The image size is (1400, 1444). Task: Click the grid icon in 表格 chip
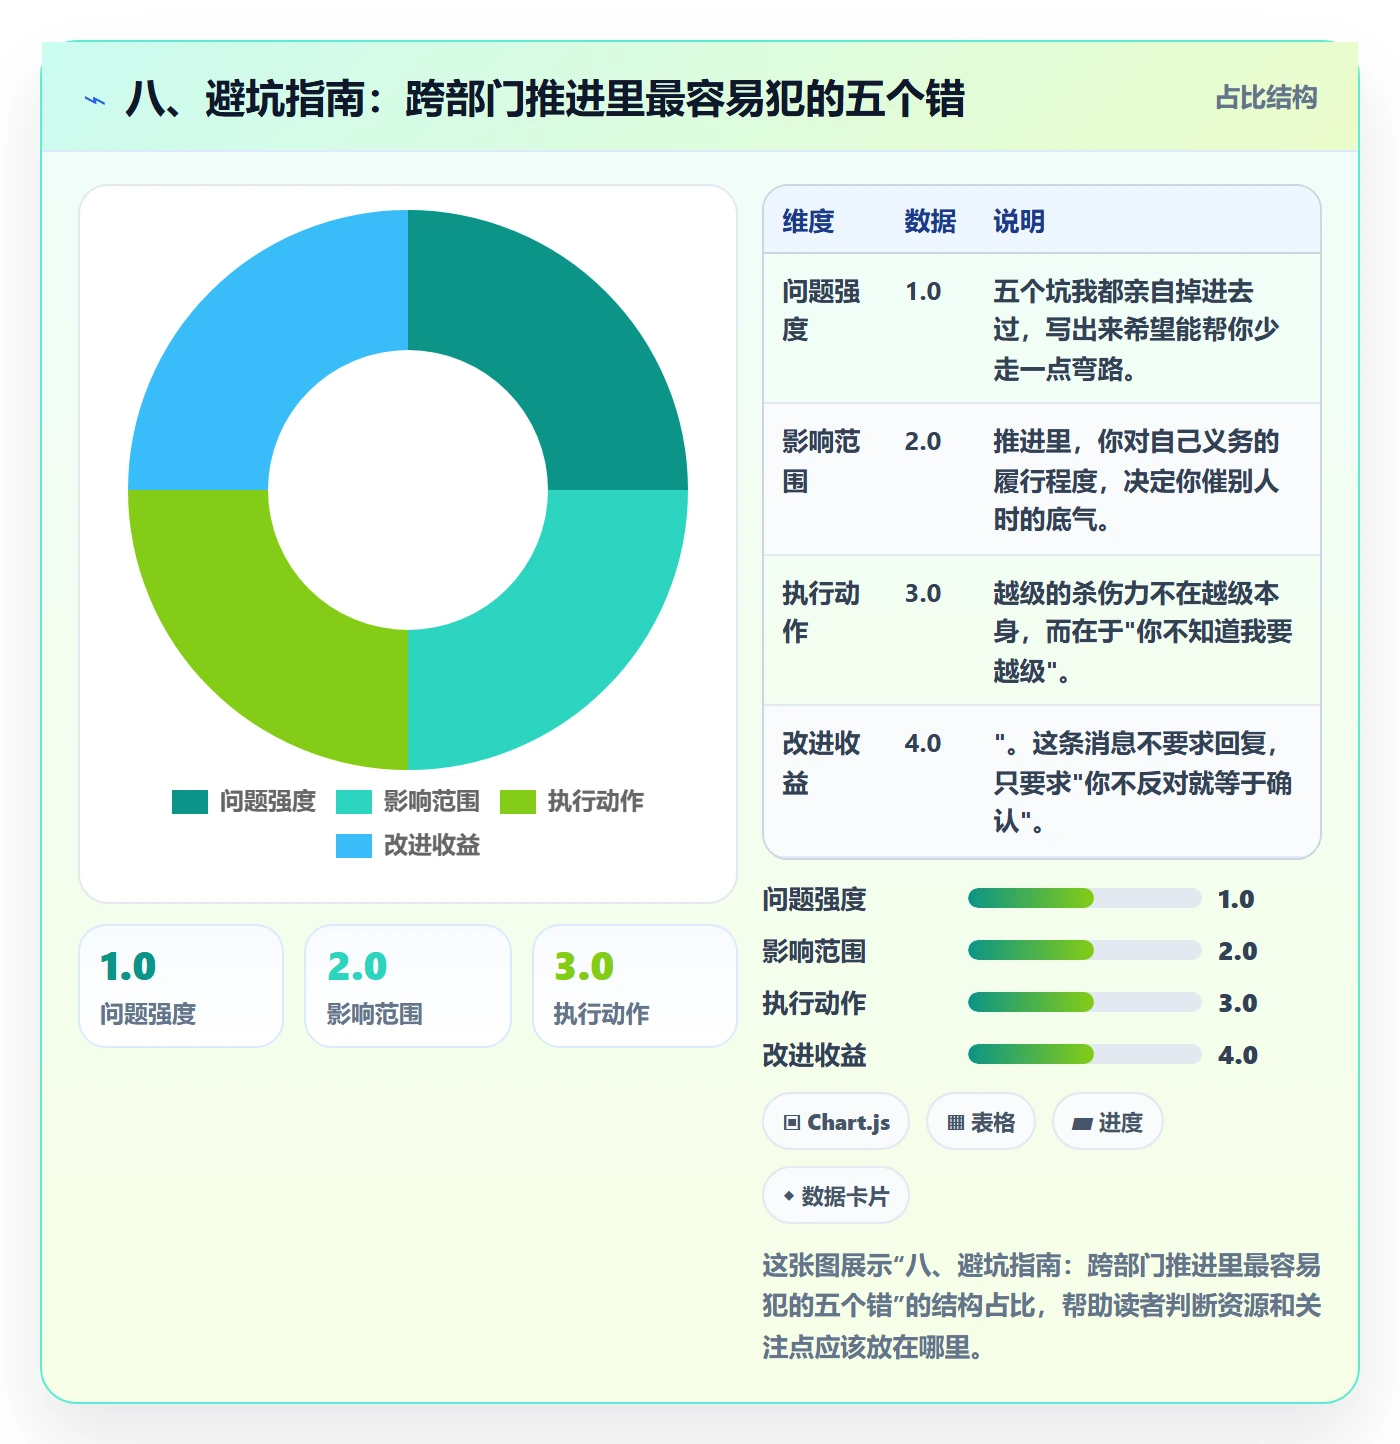956,1123
